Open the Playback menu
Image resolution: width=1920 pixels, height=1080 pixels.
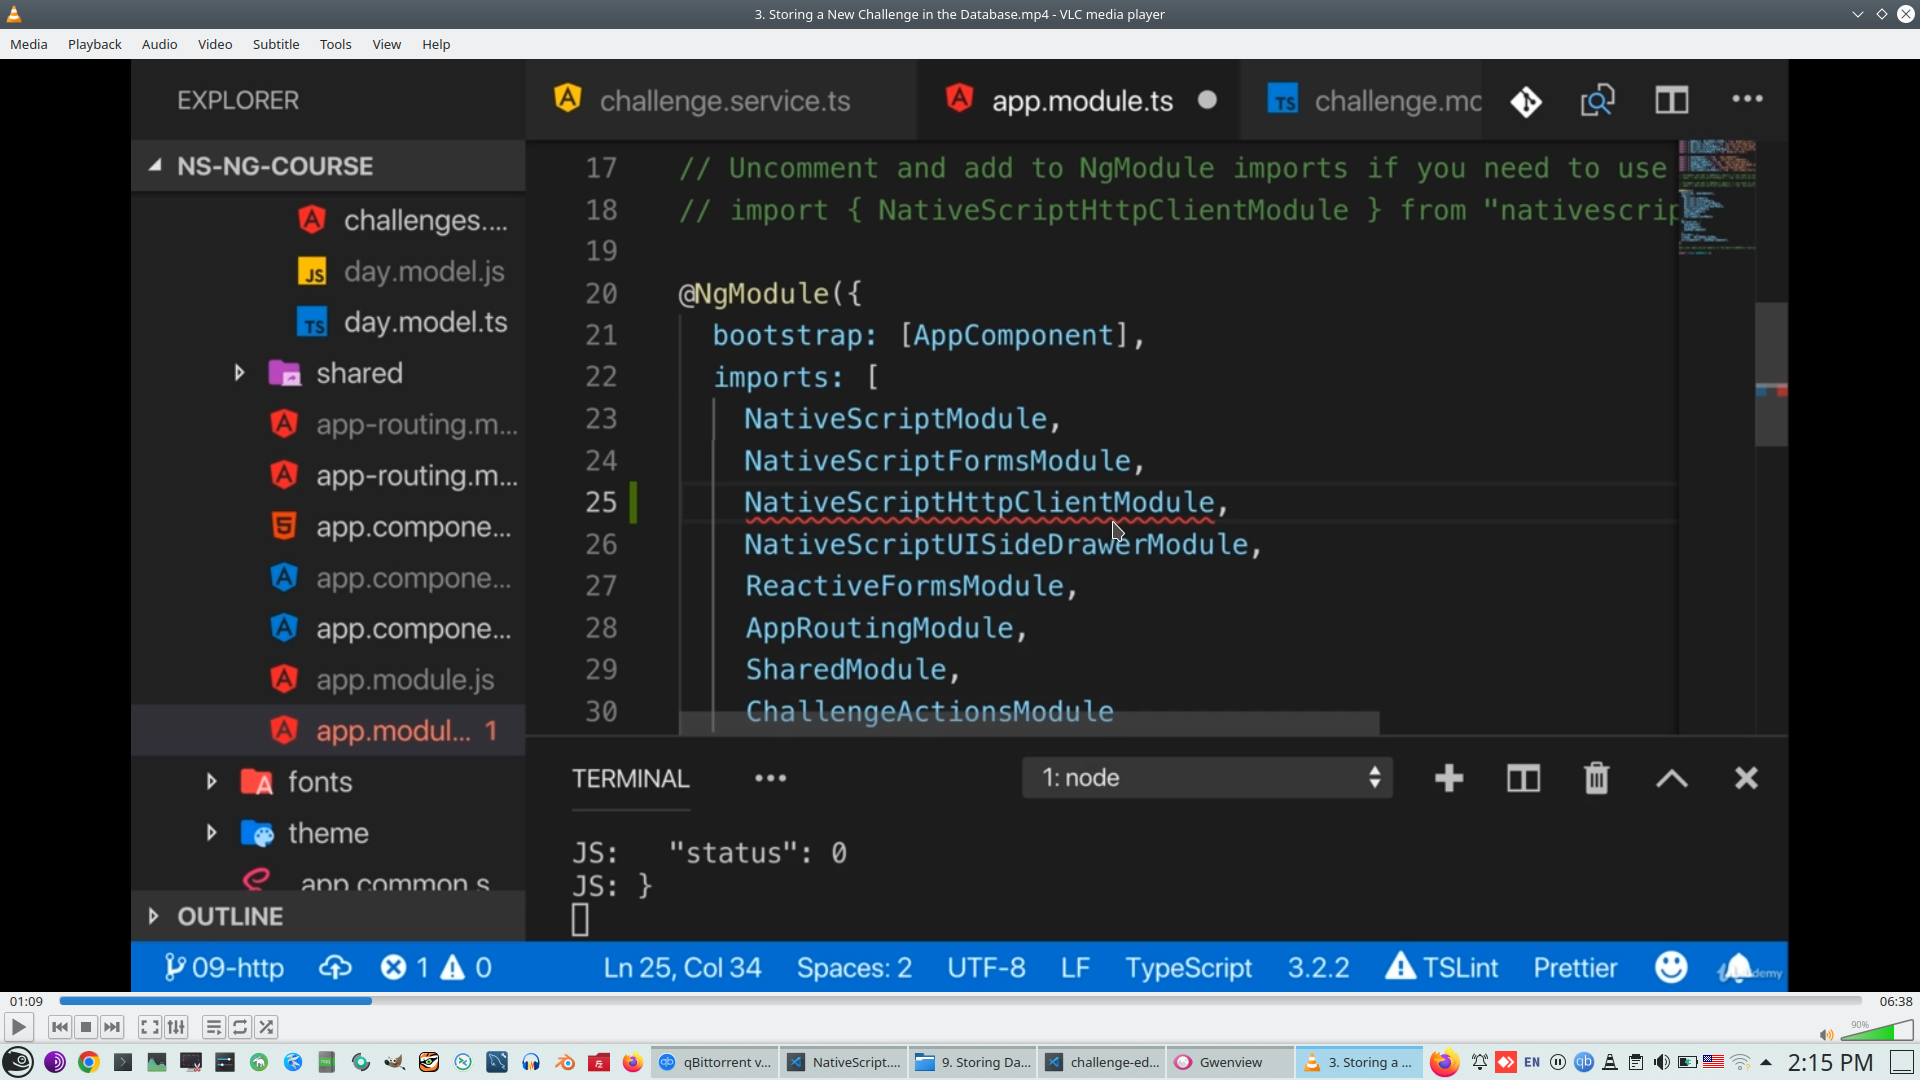click(94, 44)
